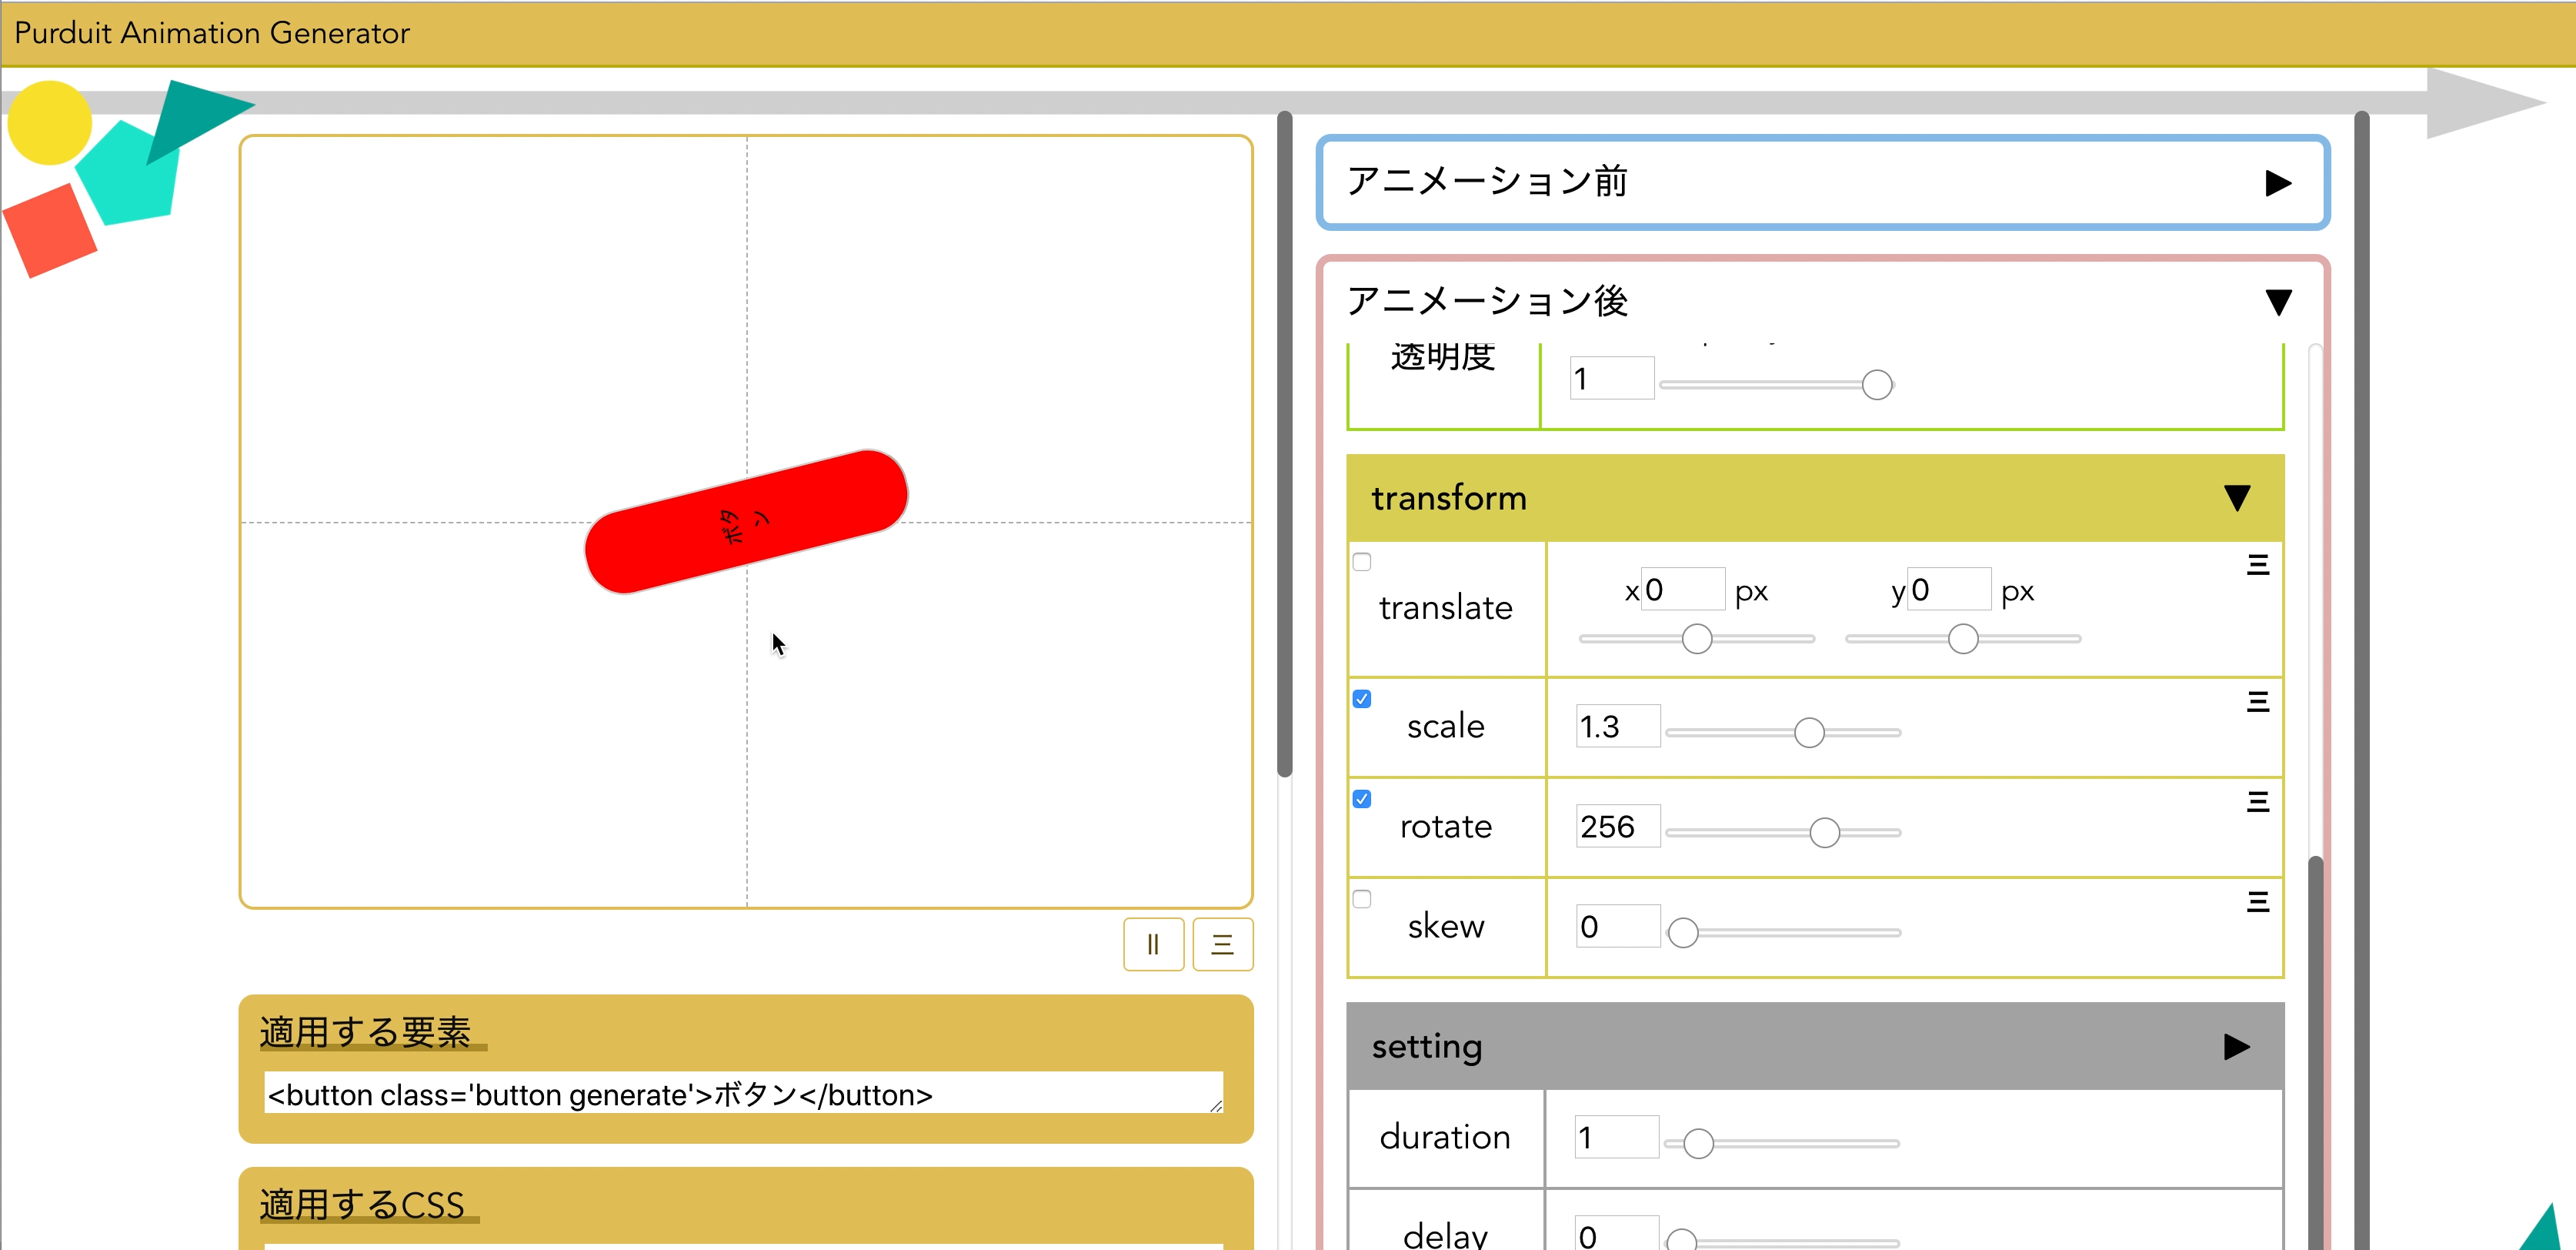Uncheck the scale checkbox
Viewport: 2576px width, 1250px height.
[x=1362, y=699]
